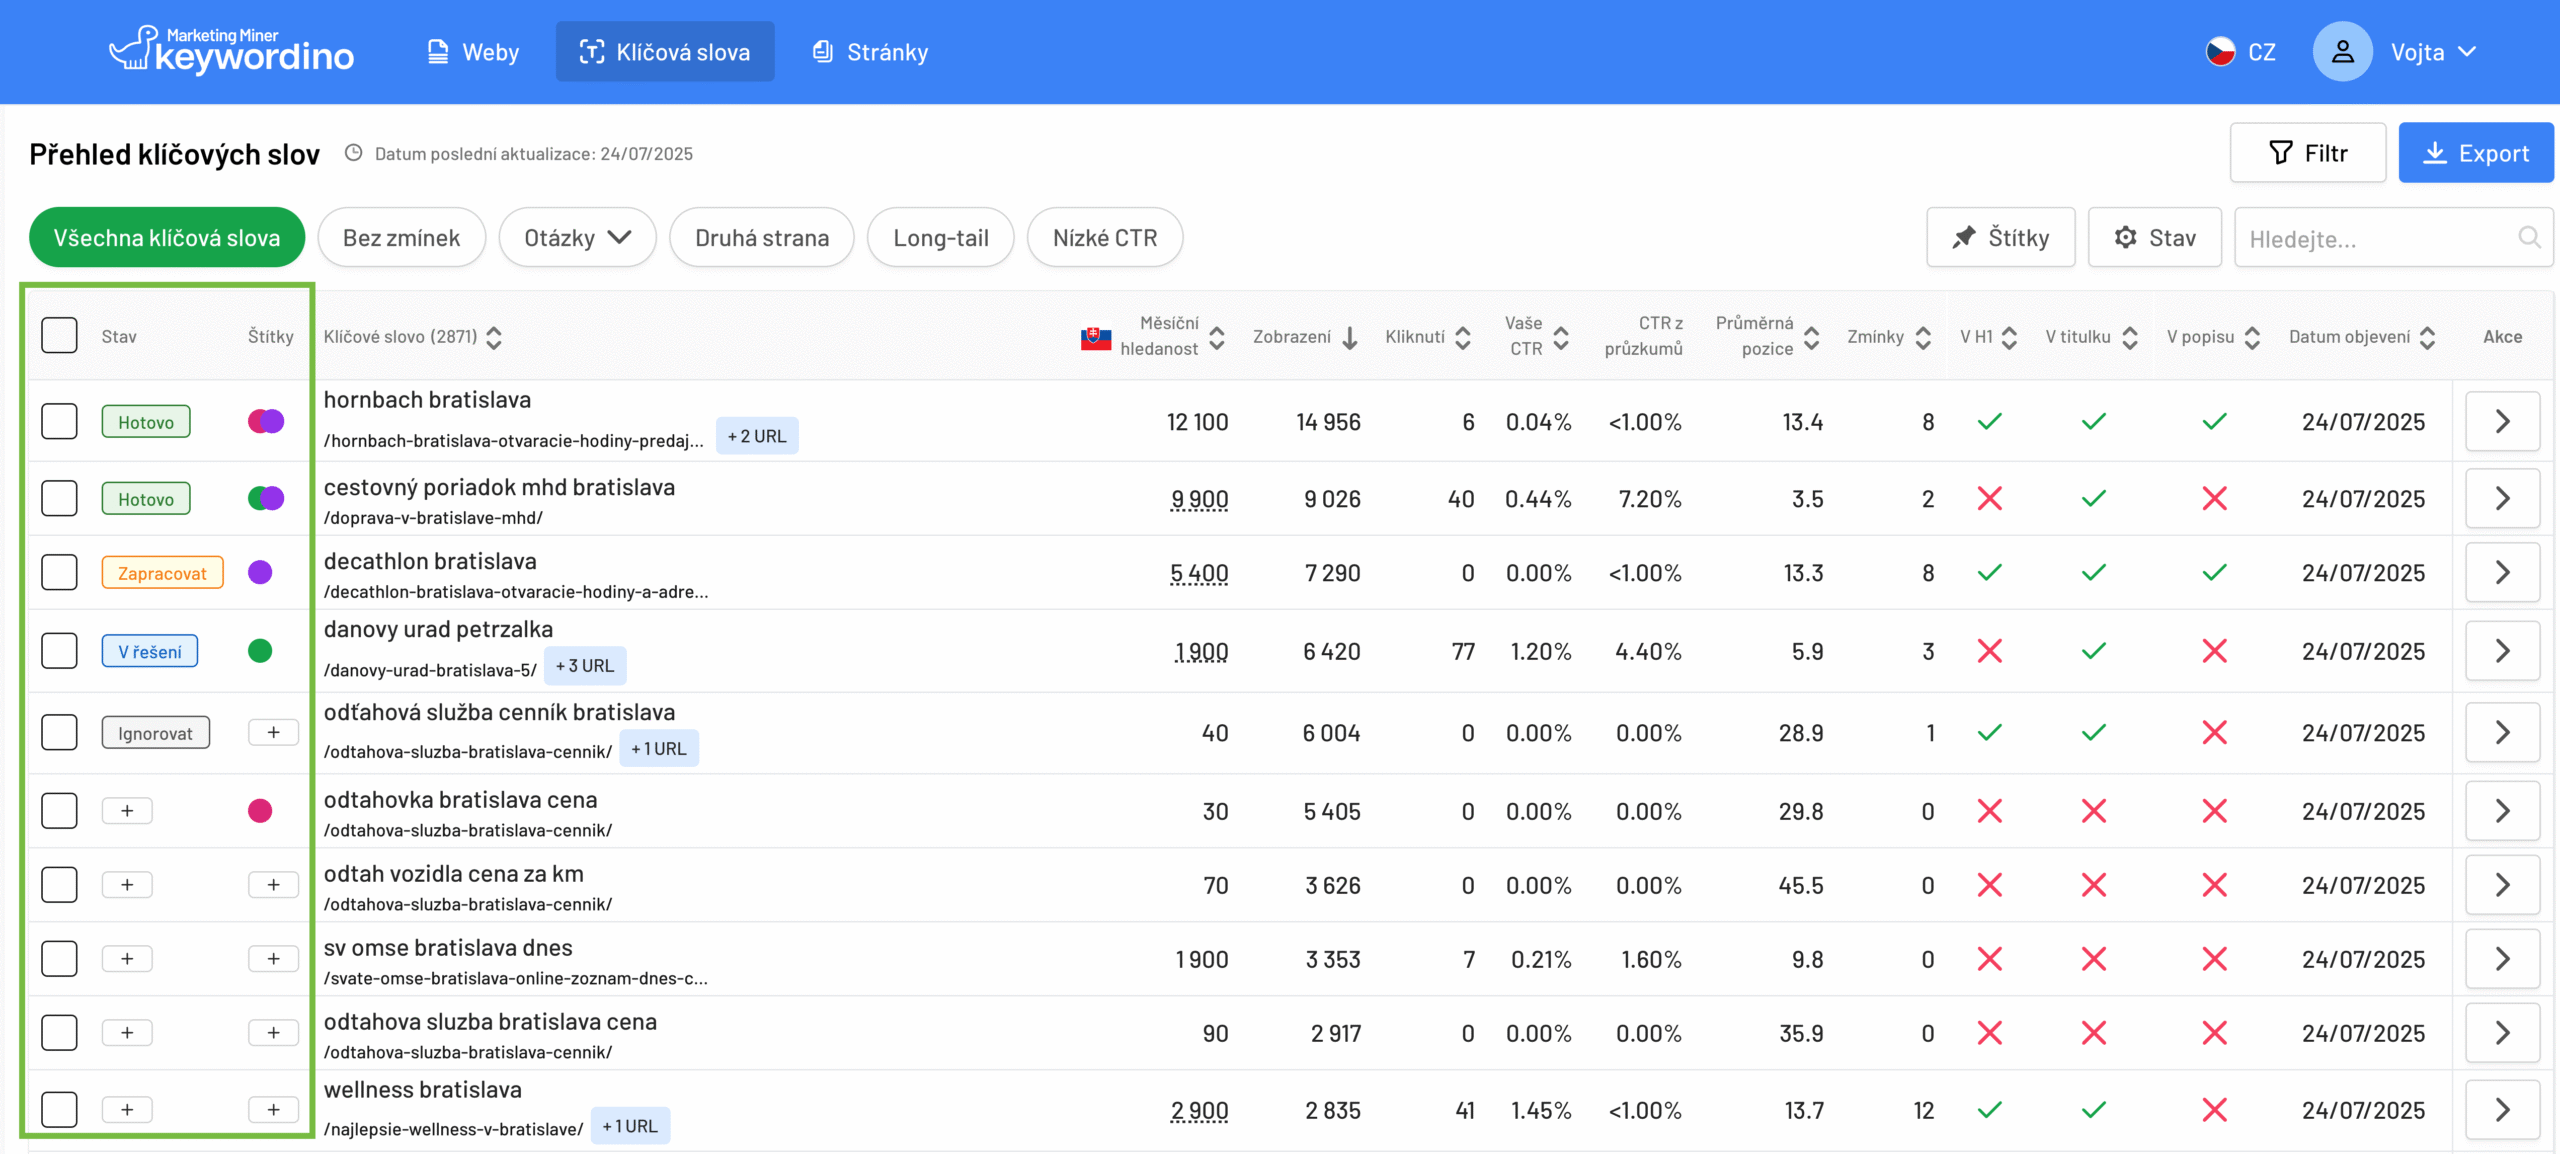Open Zapracovat status for decathlon bratislava
This screenshot has height=1154, width=2560.
tap(162, 573)
